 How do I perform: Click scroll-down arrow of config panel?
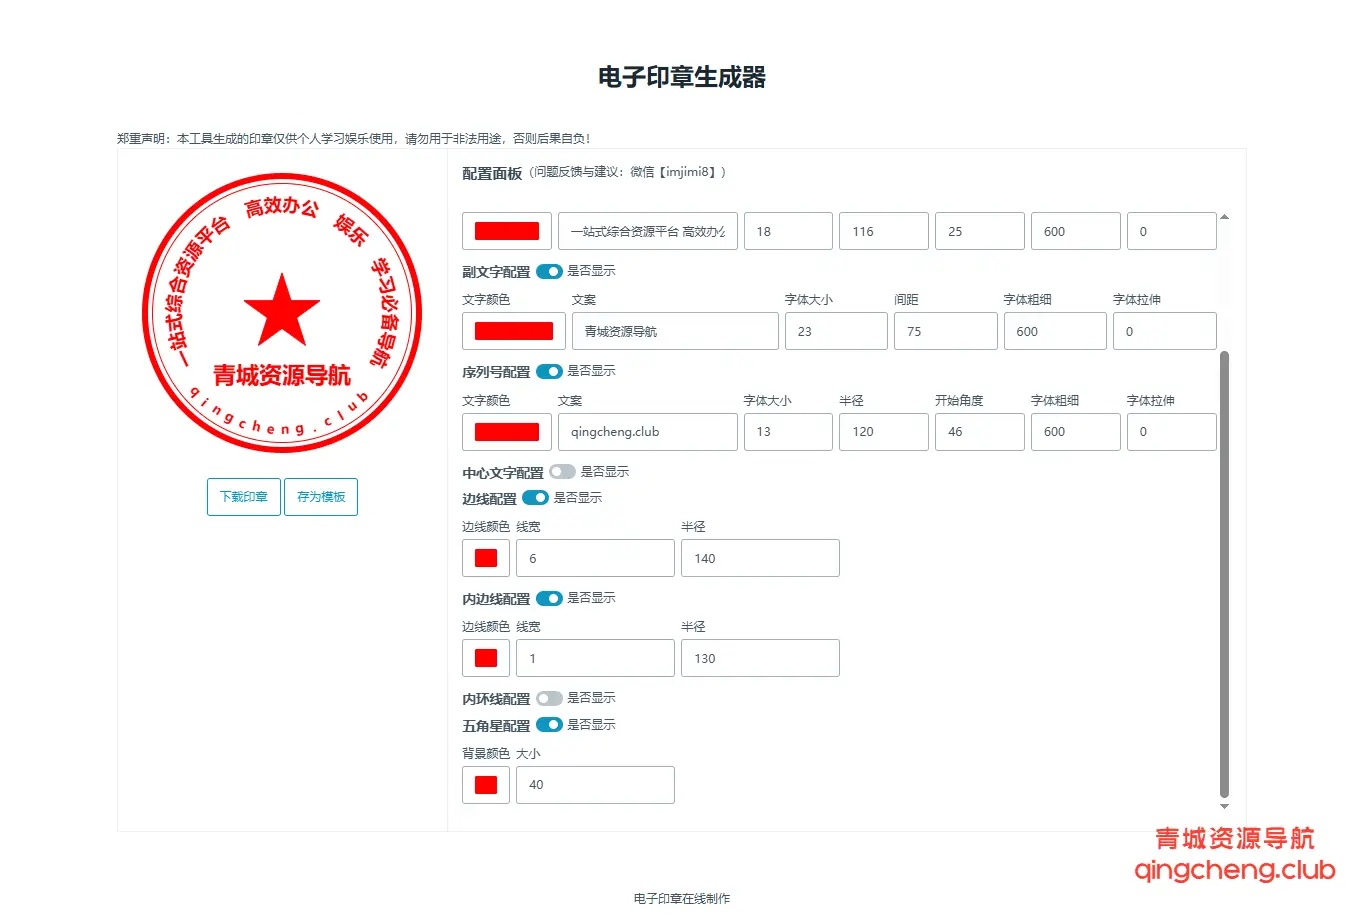point(1224,806)
